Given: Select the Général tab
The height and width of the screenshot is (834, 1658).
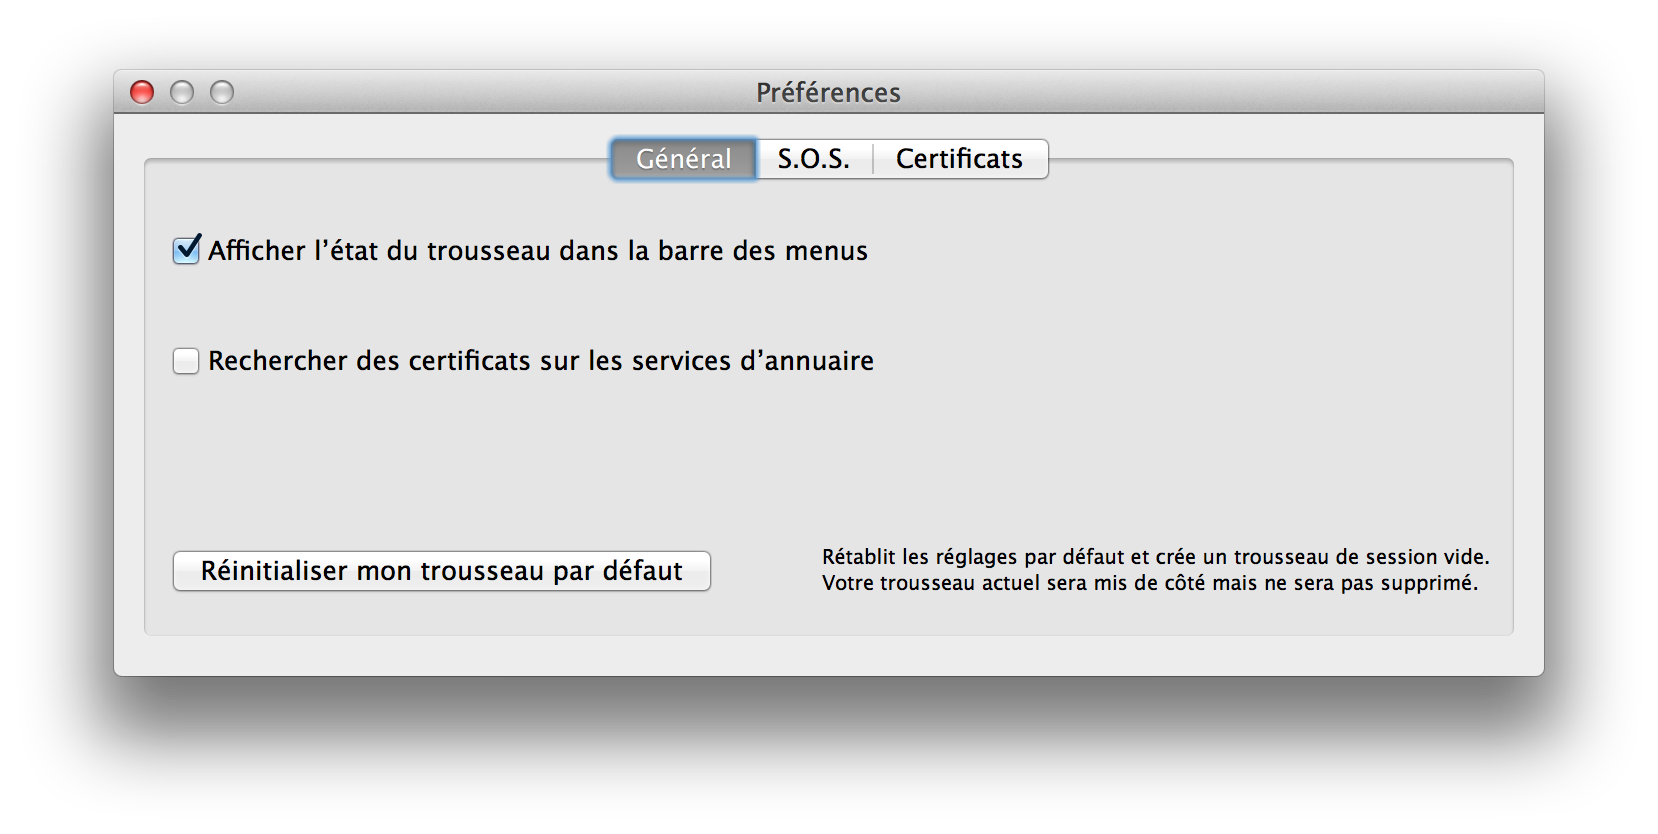Looking at the screenshot, I should 684,159.
